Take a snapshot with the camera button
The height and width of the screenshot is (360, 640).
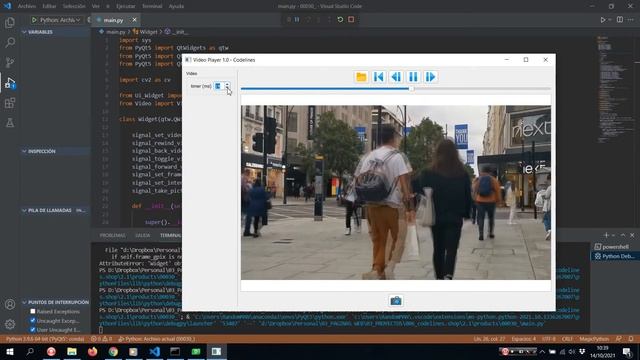click(396, 301)
